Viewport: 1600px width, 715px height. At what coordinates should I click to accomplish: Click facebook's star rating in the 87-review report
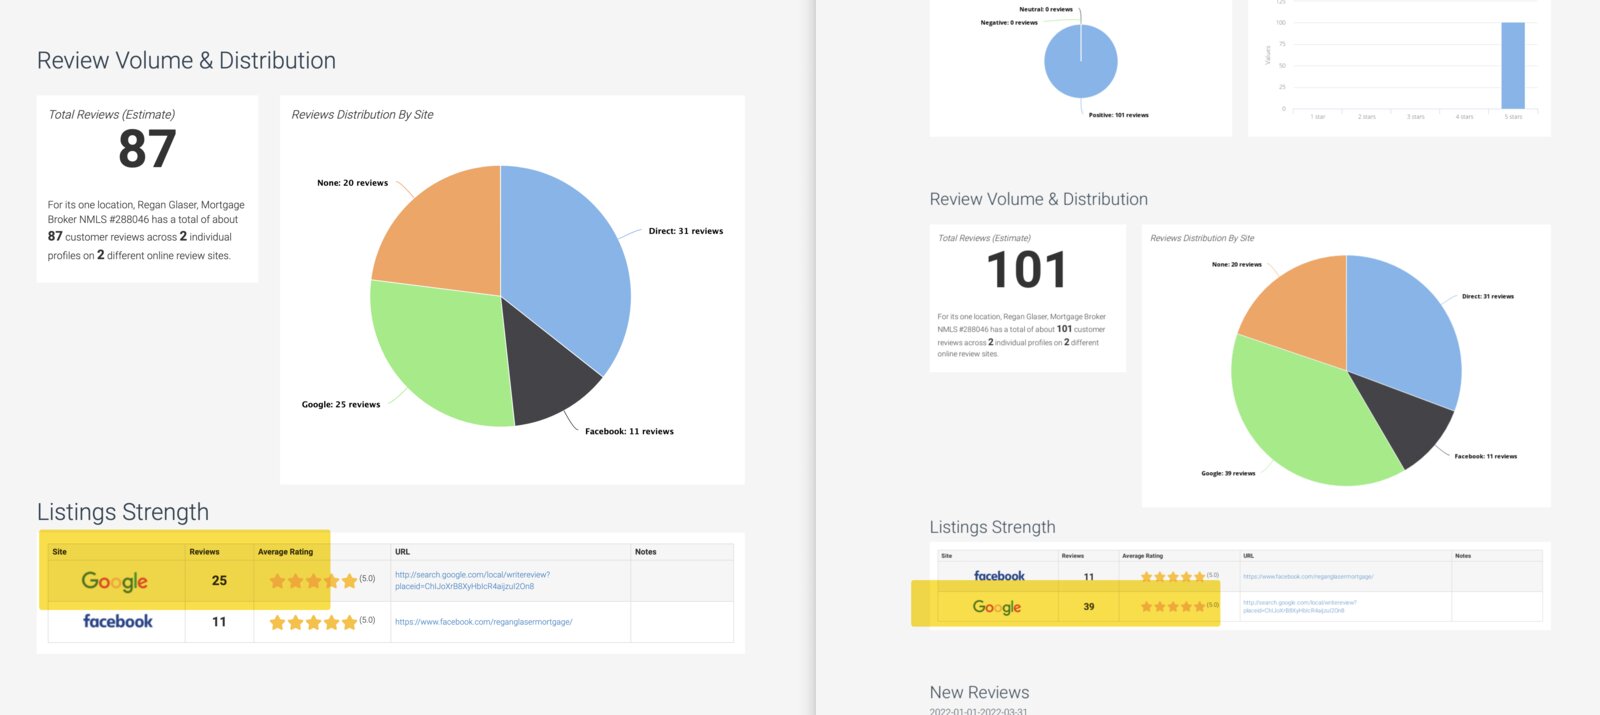(x=313, y=622)
